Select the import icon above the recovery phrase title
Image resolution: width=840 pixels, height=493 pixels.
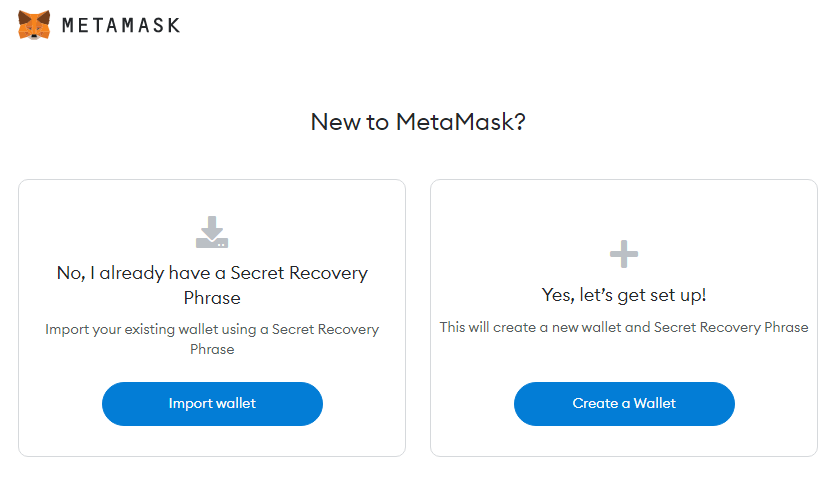point(212,232)
